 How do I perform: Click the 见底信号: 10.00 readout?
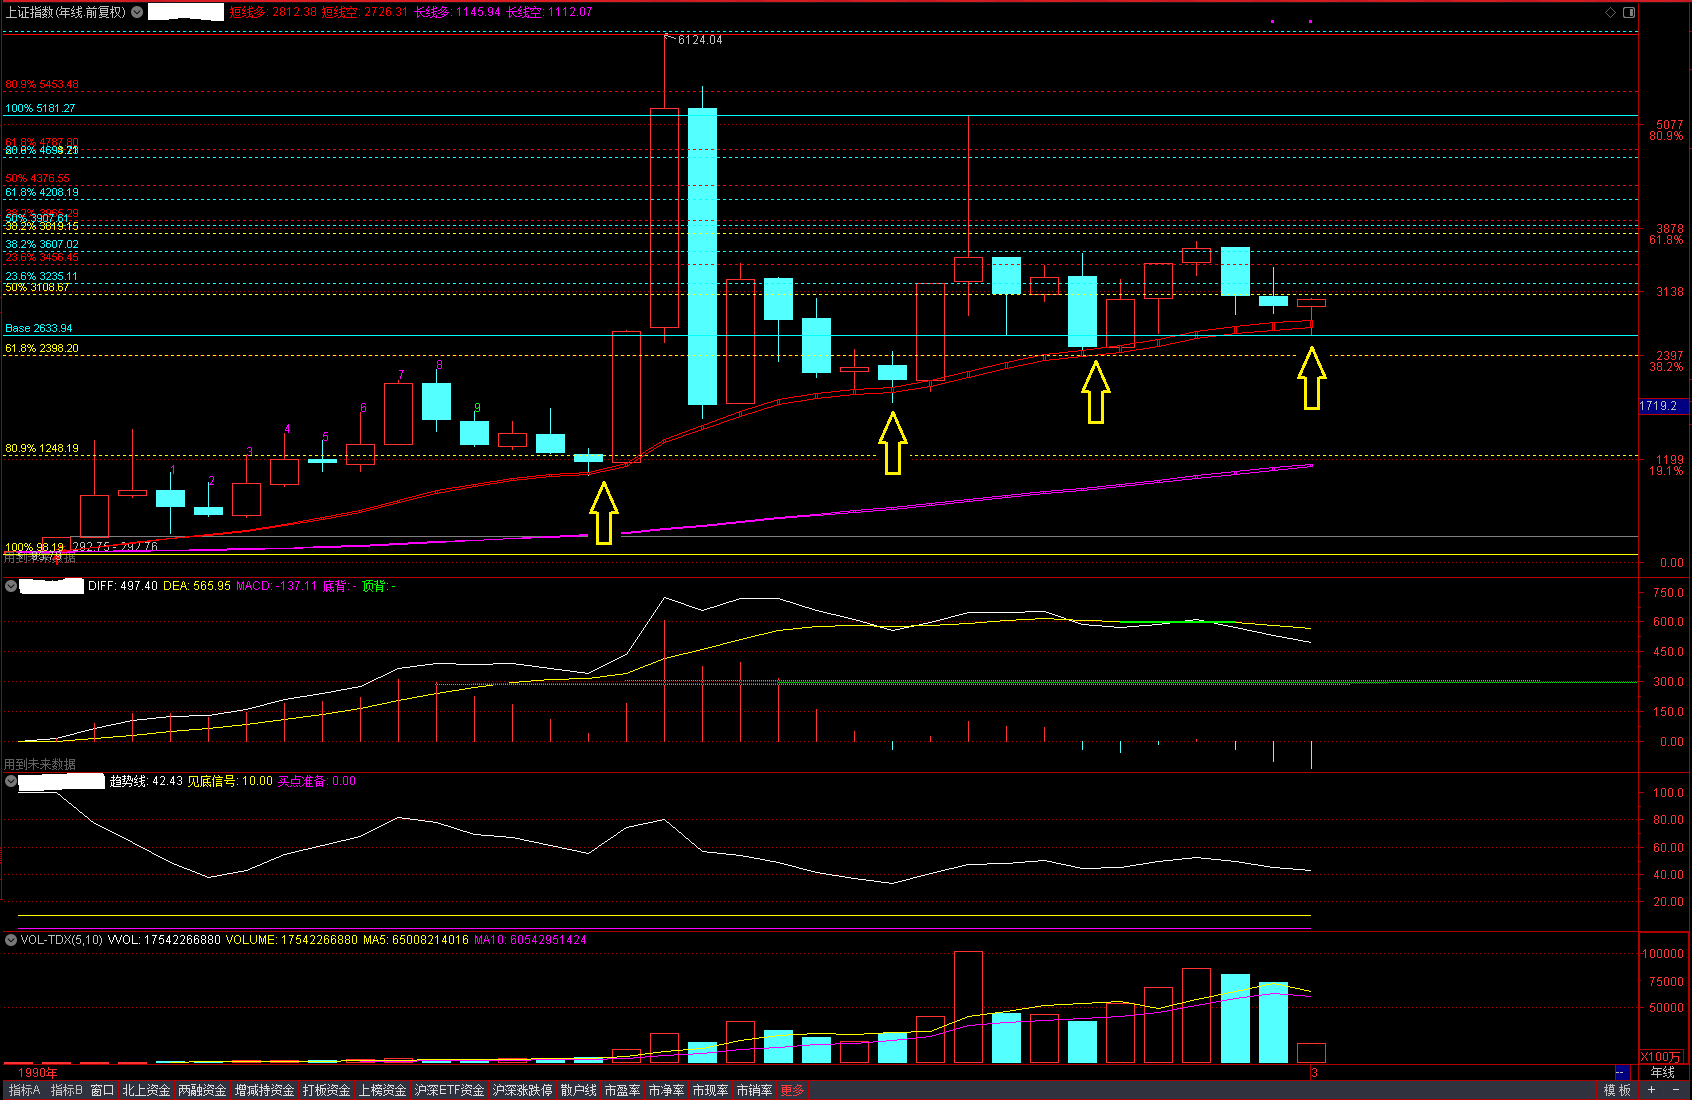pos(230,781)
